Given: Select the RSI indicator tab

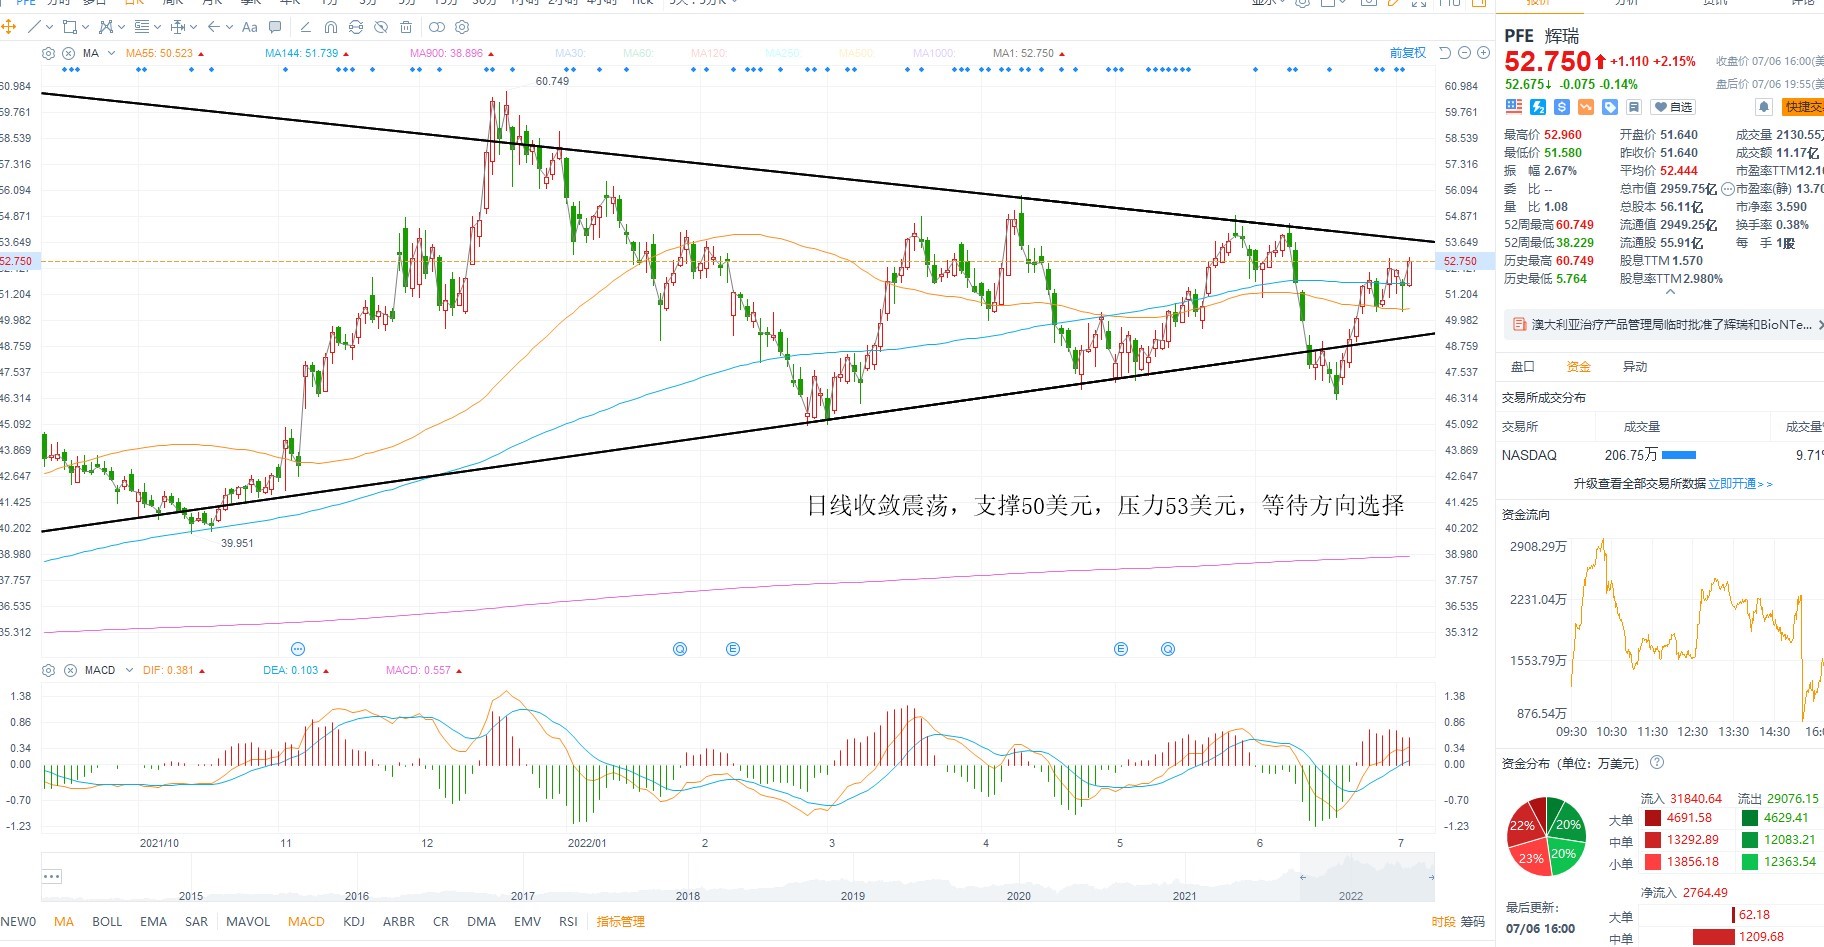Looking at the screenshot, I should [x=568, y=921].
